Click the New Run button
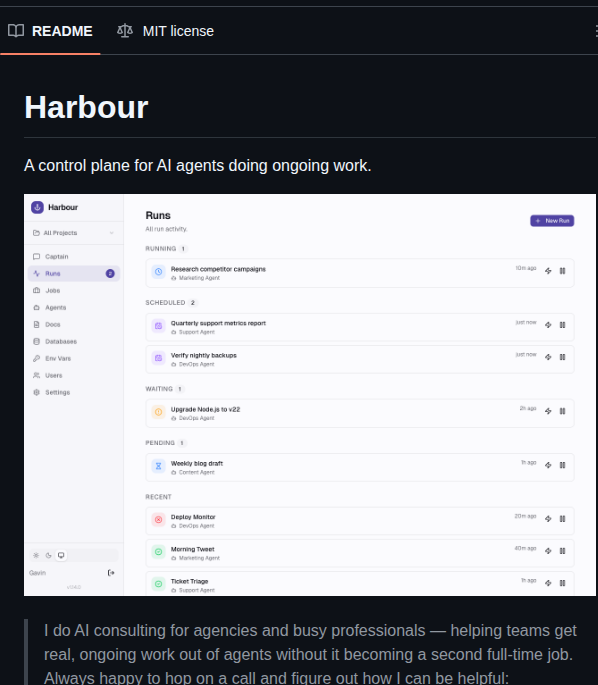Viewport: 598px width, 685px height. 552,221
